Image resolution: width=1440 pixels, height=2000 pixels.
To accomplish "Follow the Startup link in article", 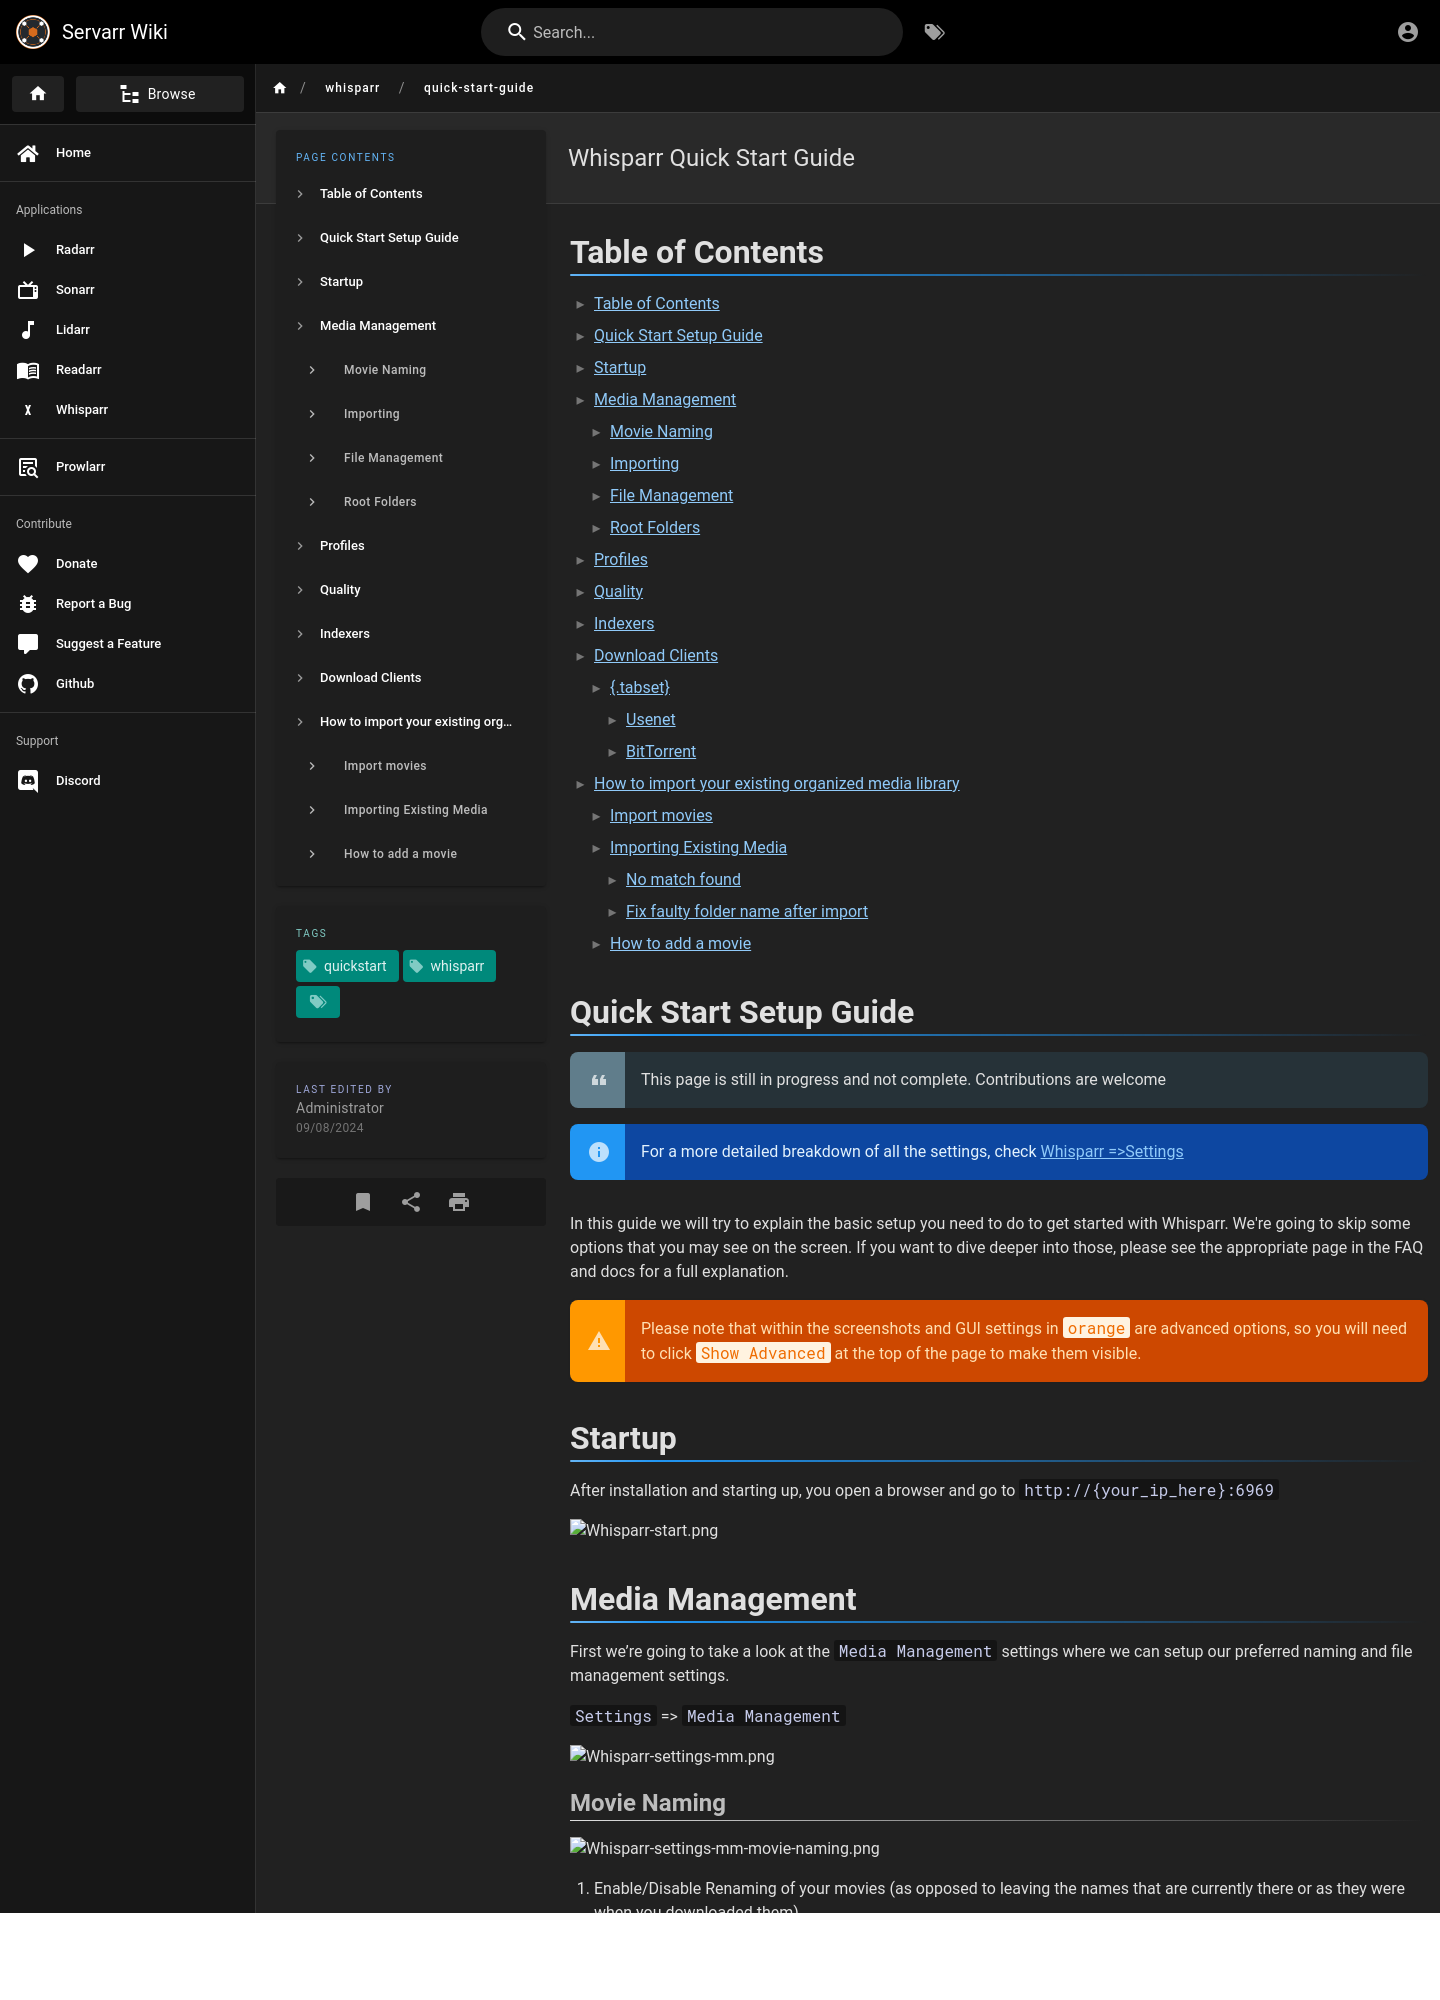I will [x=620, y=368].
